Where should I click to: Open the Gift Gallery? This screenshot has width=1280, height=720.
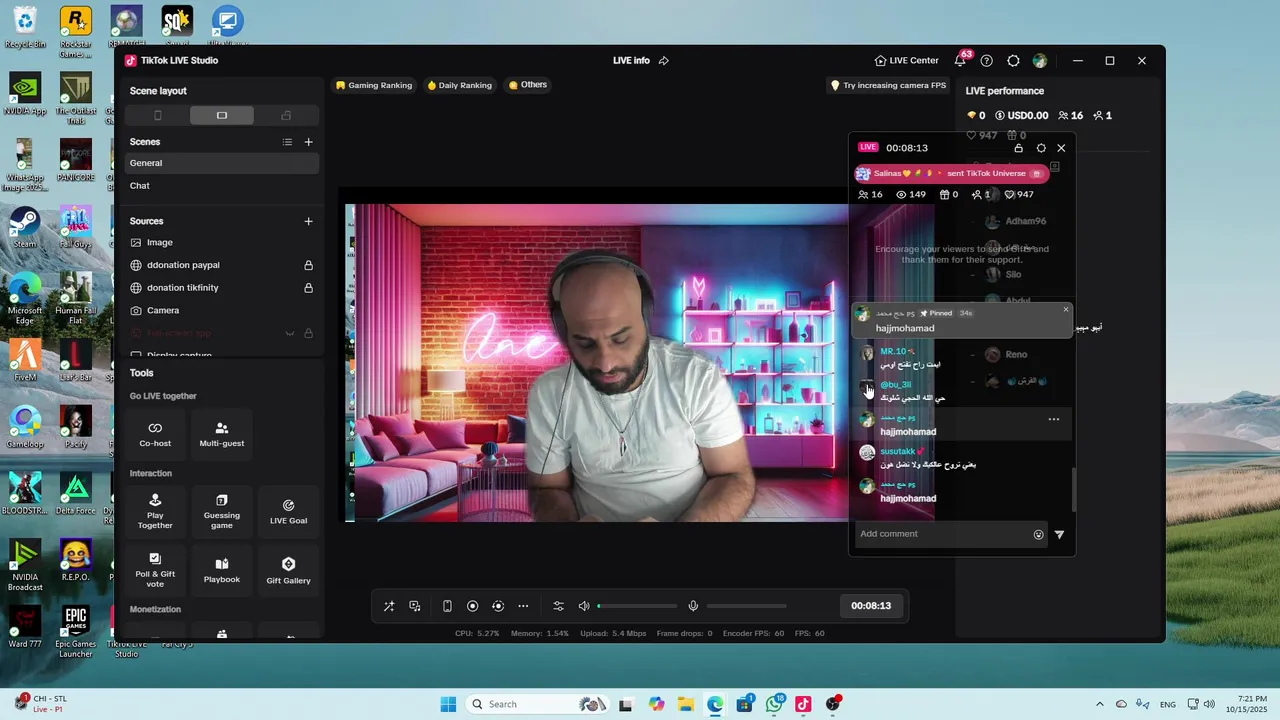click(288, 569)
